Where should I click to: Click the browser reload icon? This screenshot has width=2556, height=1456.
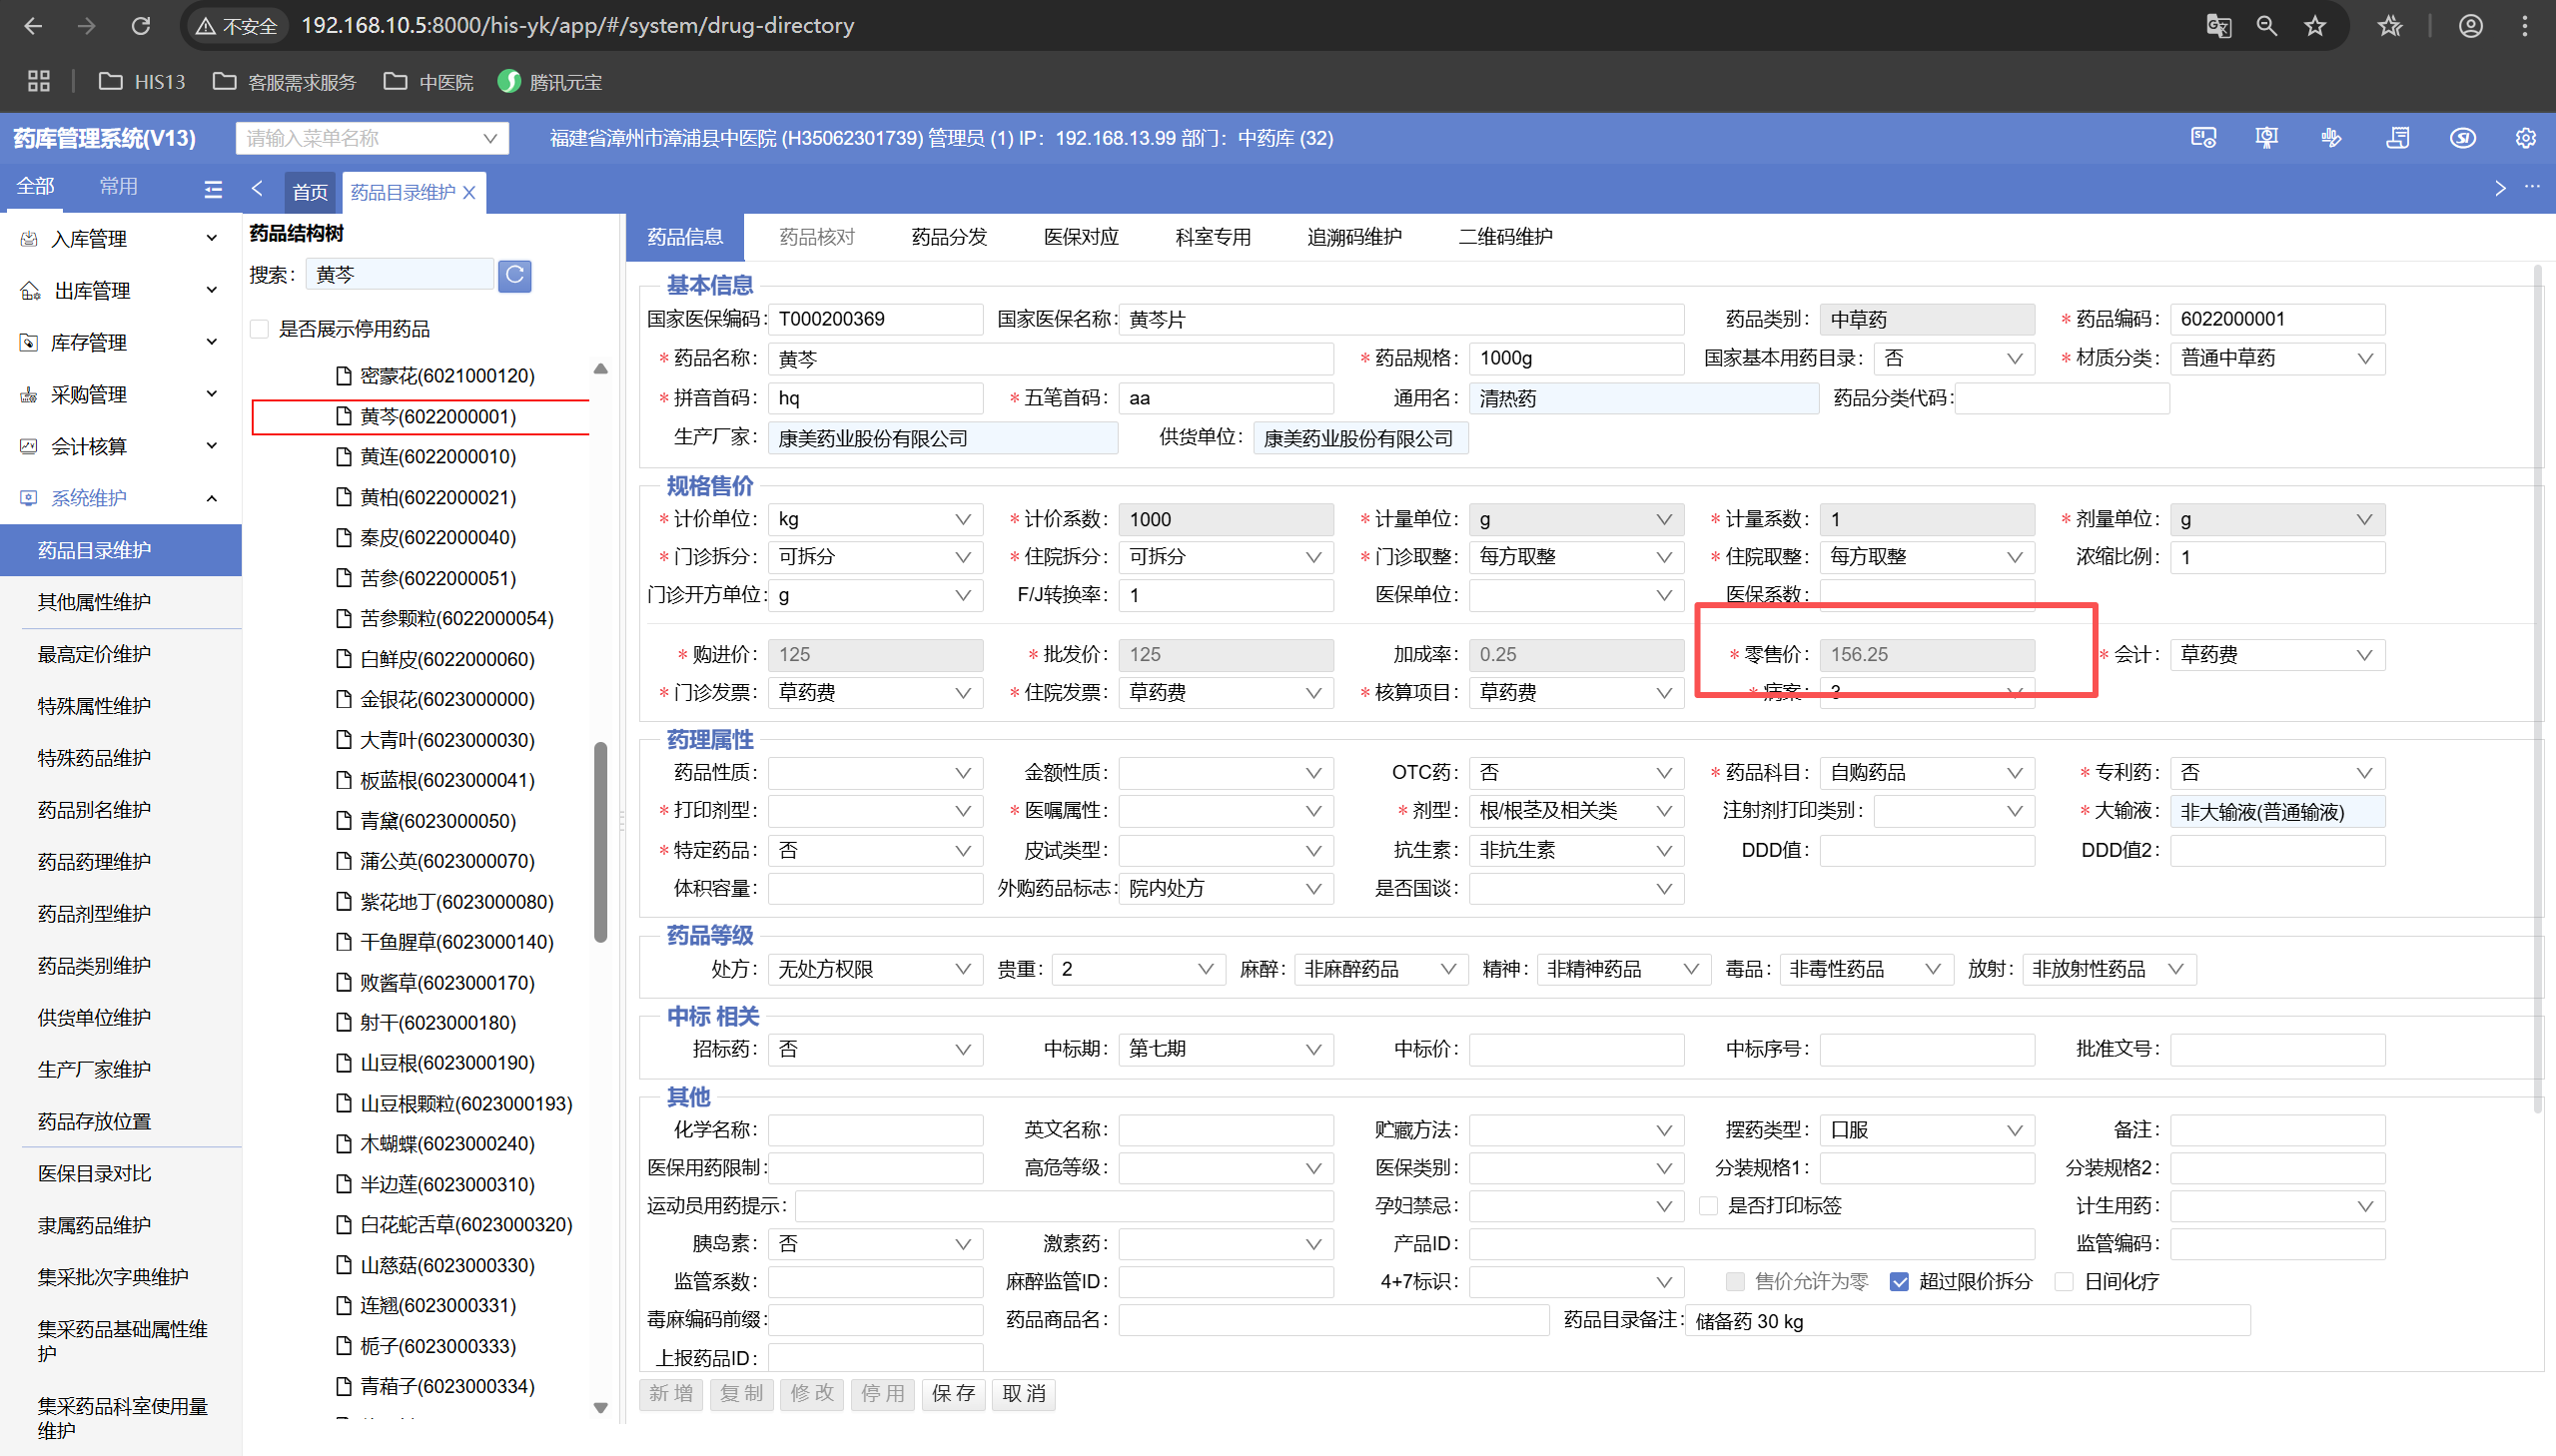click(141, 26)
